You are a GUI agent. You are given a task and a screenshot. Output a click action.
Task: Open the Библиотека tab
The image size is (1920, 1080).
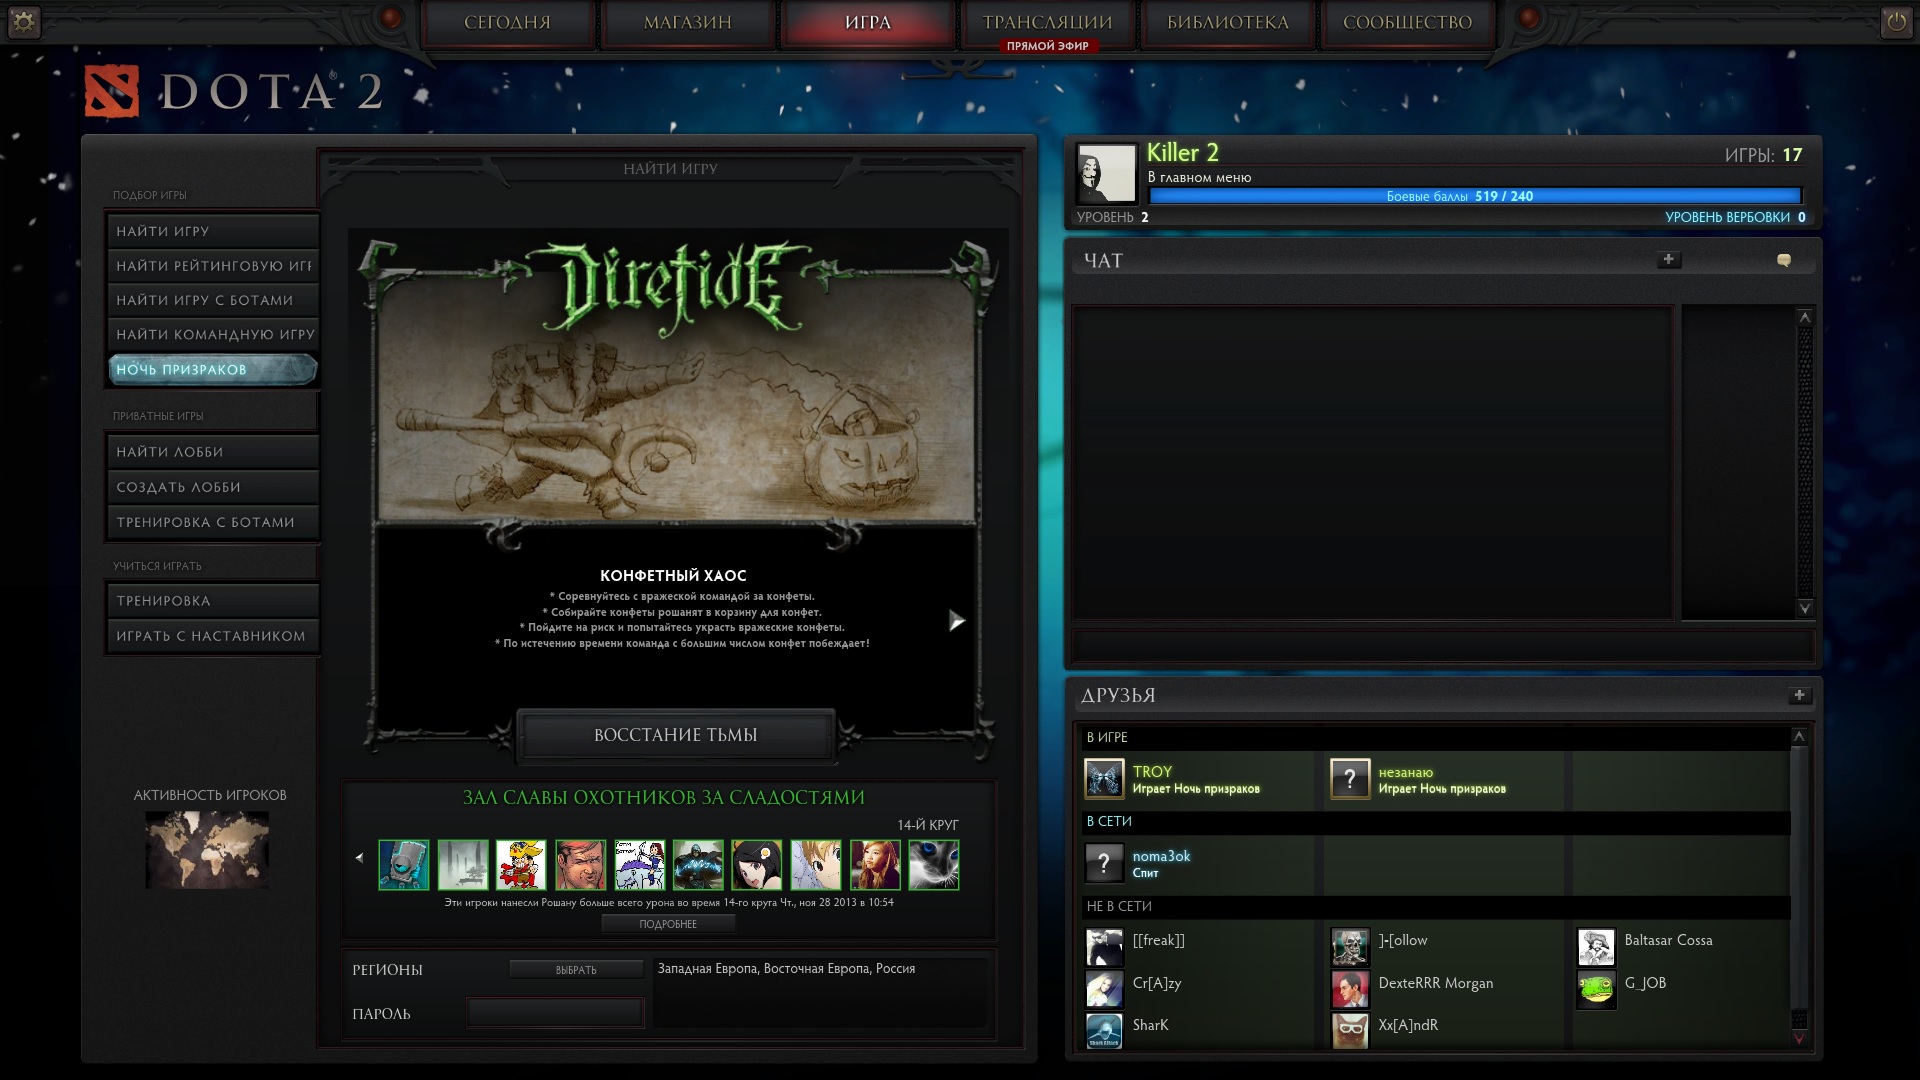[1228, 23]
